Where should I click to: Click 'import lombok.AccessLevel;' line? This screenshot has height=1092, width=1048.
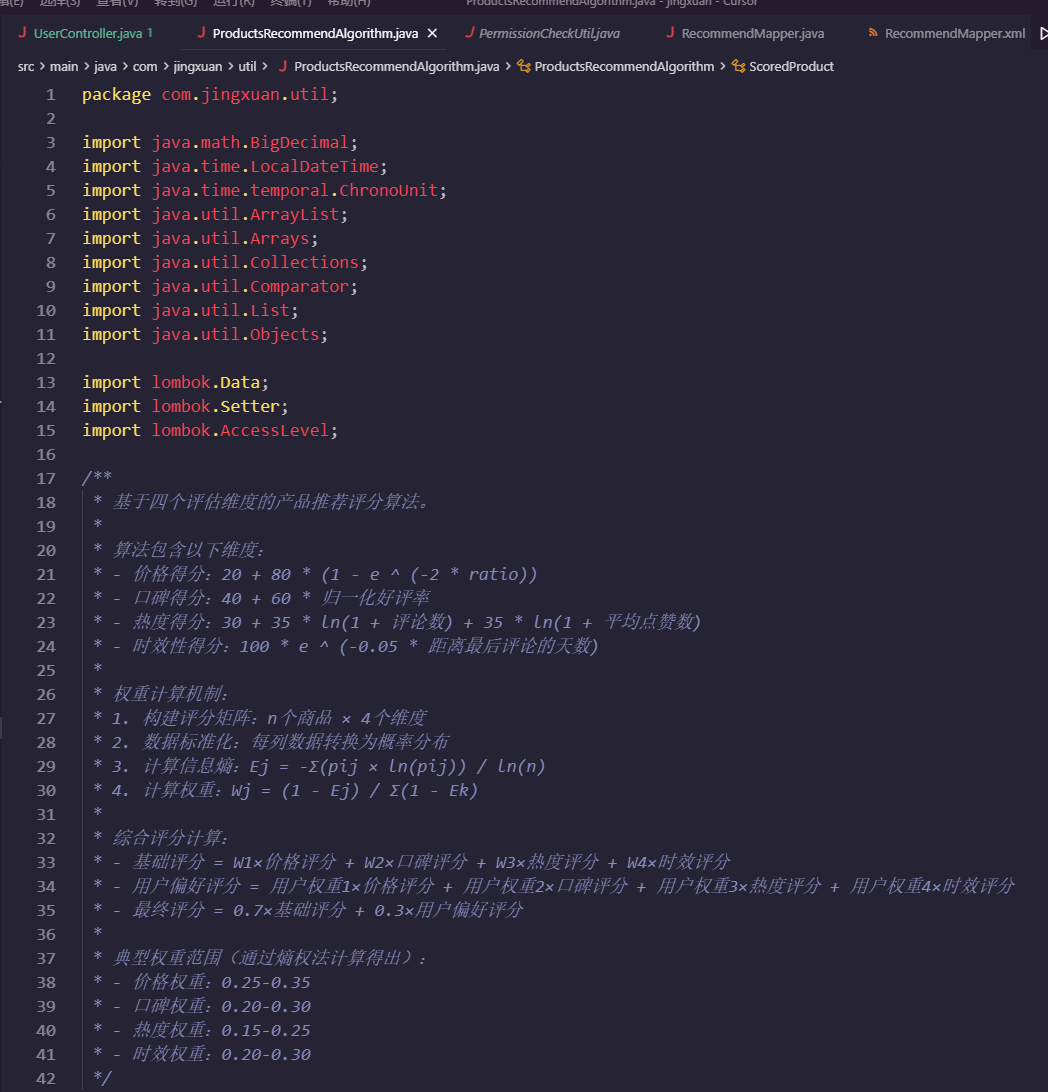(x=210, y=430)
